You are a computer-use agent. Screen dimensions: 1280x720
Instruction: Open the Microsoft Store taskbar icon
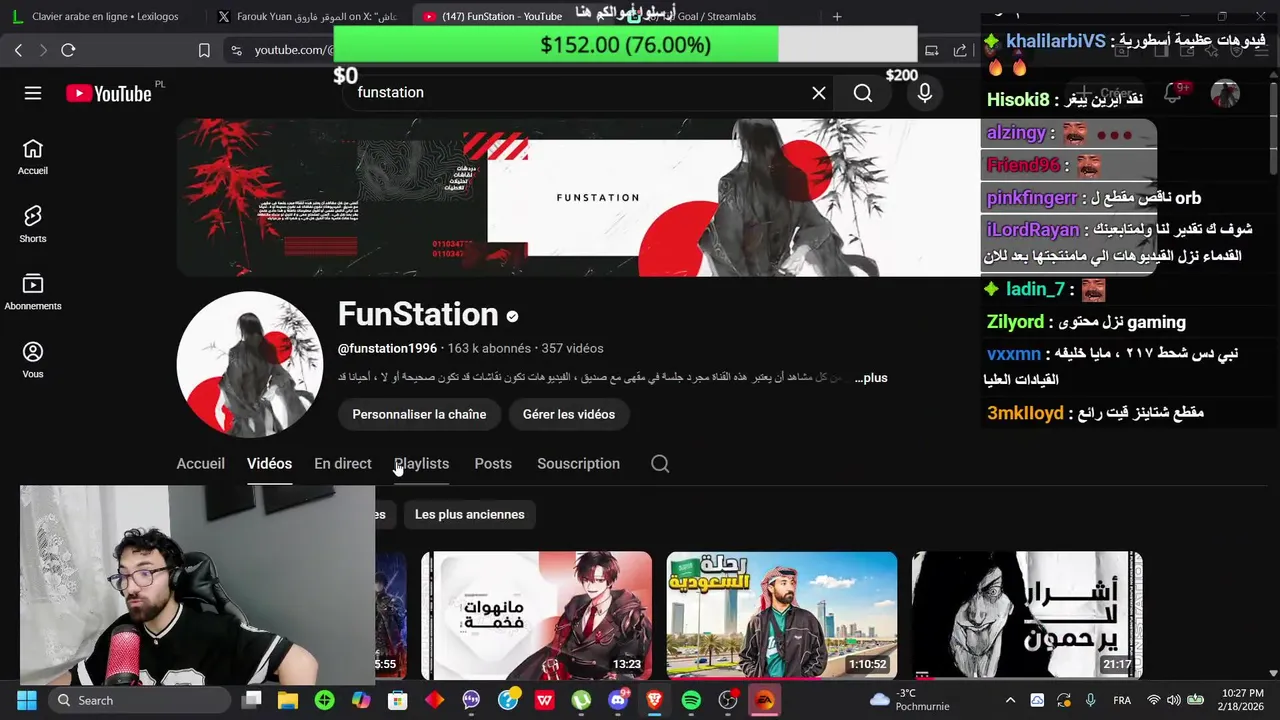(398, 700)
